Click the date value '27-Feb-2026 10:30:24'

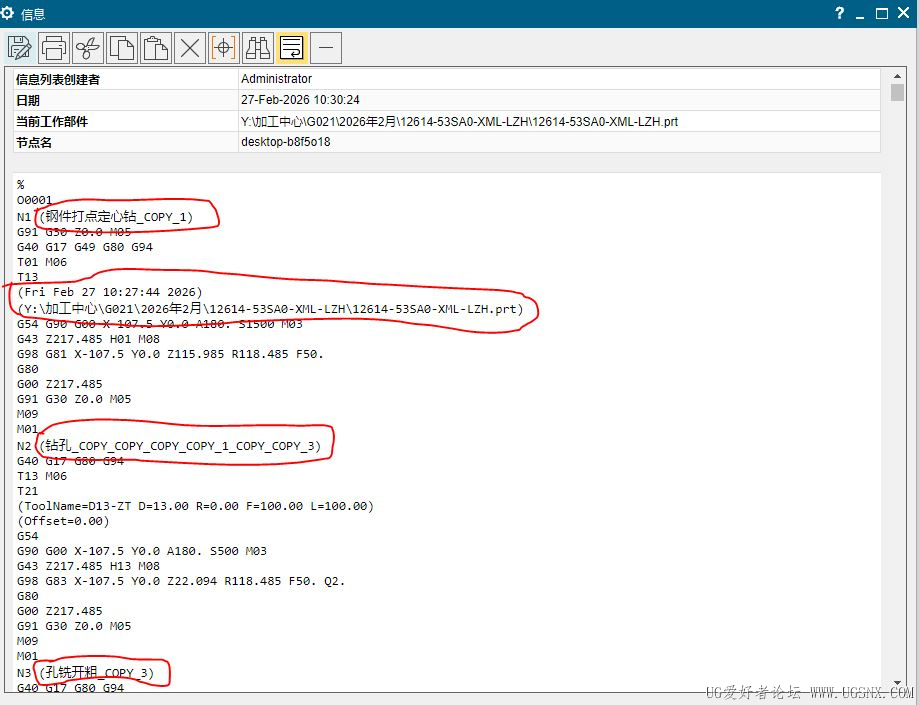pos(559,100)
